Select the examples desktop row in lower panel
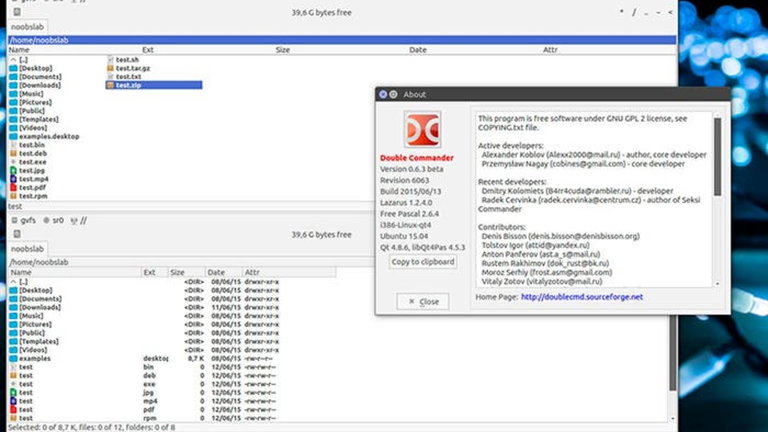Screen dimensions: 768x432 144,359
